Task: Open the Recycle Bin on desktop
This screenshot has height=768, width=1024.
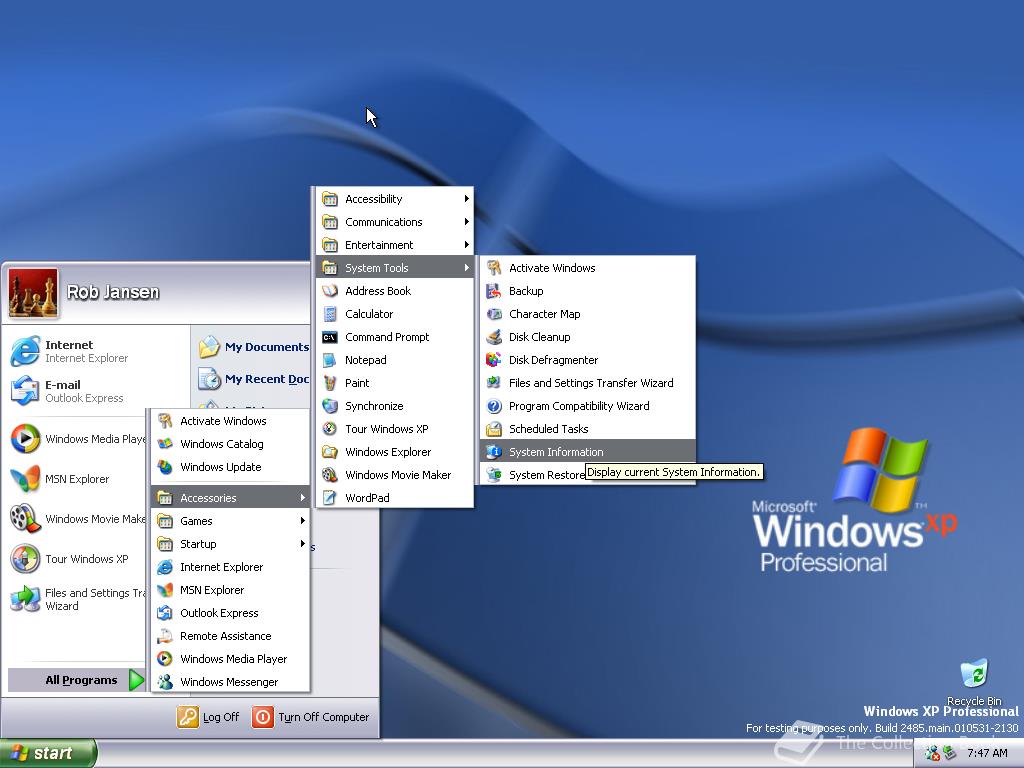Action: [x=974, y=682]
